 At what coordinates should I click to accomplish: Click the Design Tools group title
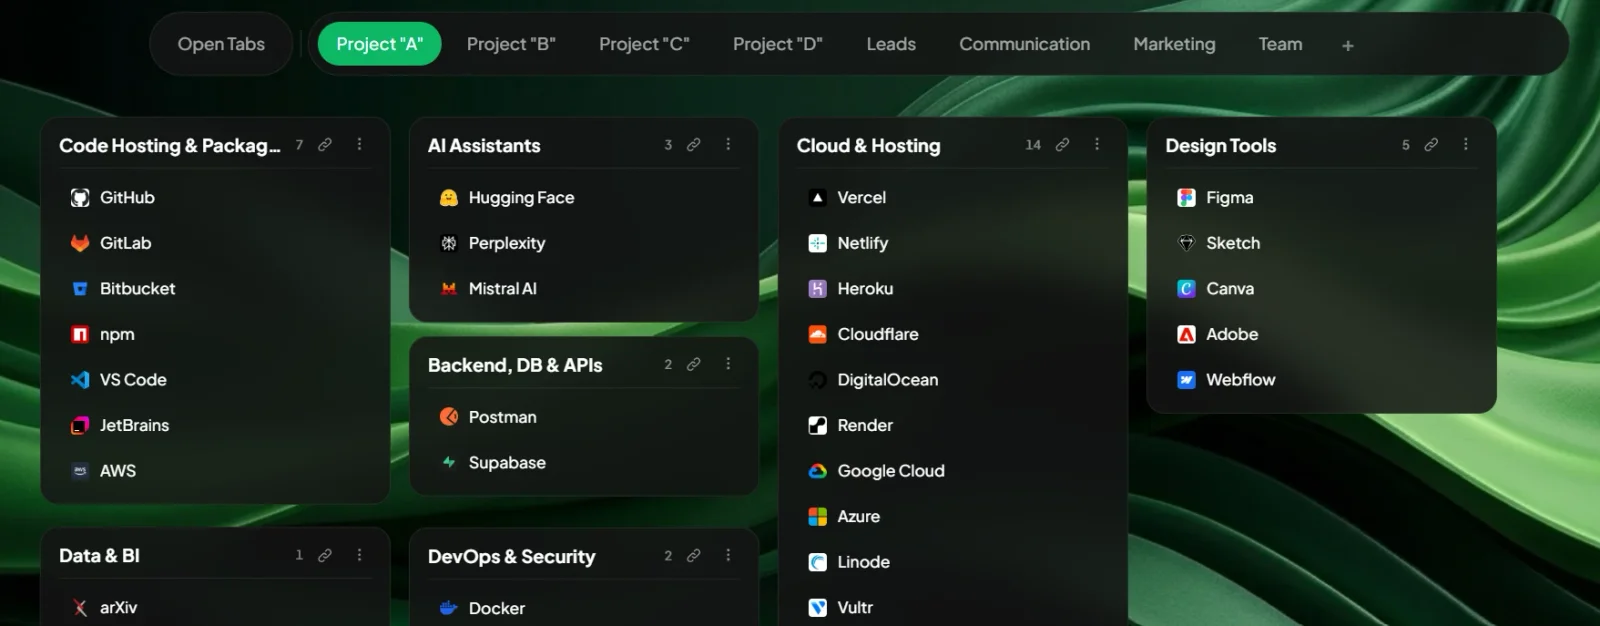click(1220, 146)
